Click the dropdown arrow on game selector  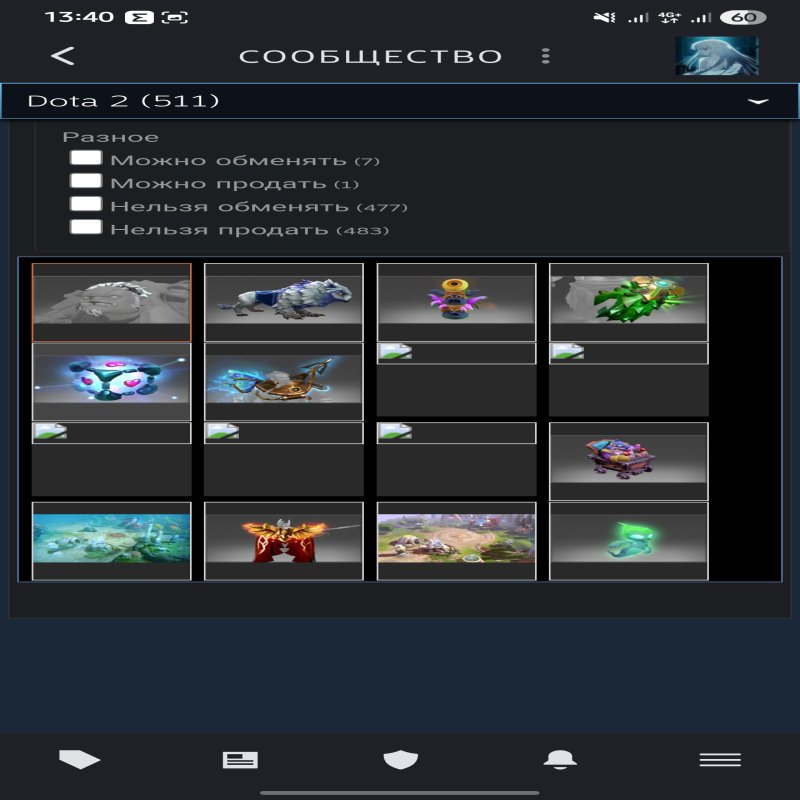[x=758, y=102]
